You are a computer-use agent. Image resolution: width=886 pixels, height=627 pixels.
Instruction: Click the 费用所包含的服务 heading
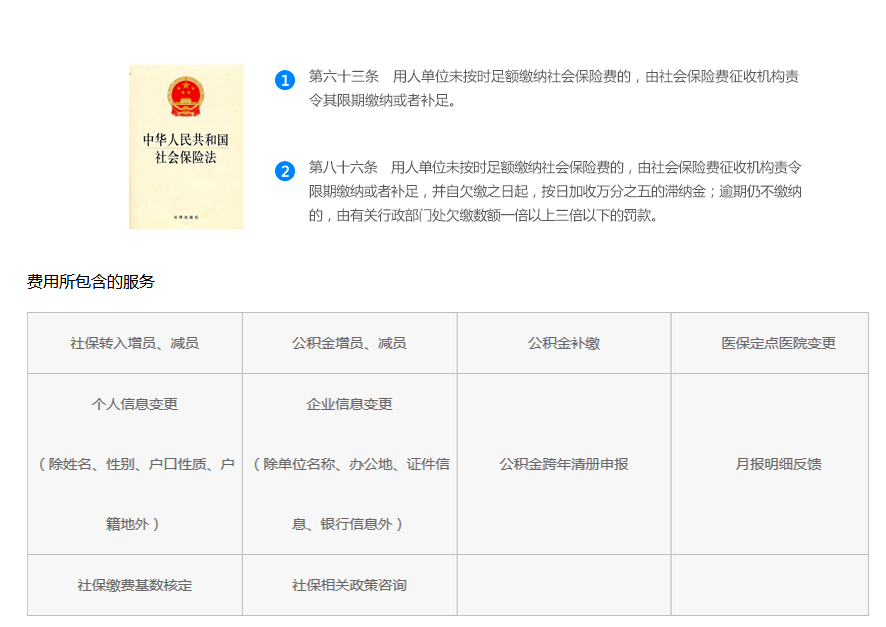(x=91, y=282)
